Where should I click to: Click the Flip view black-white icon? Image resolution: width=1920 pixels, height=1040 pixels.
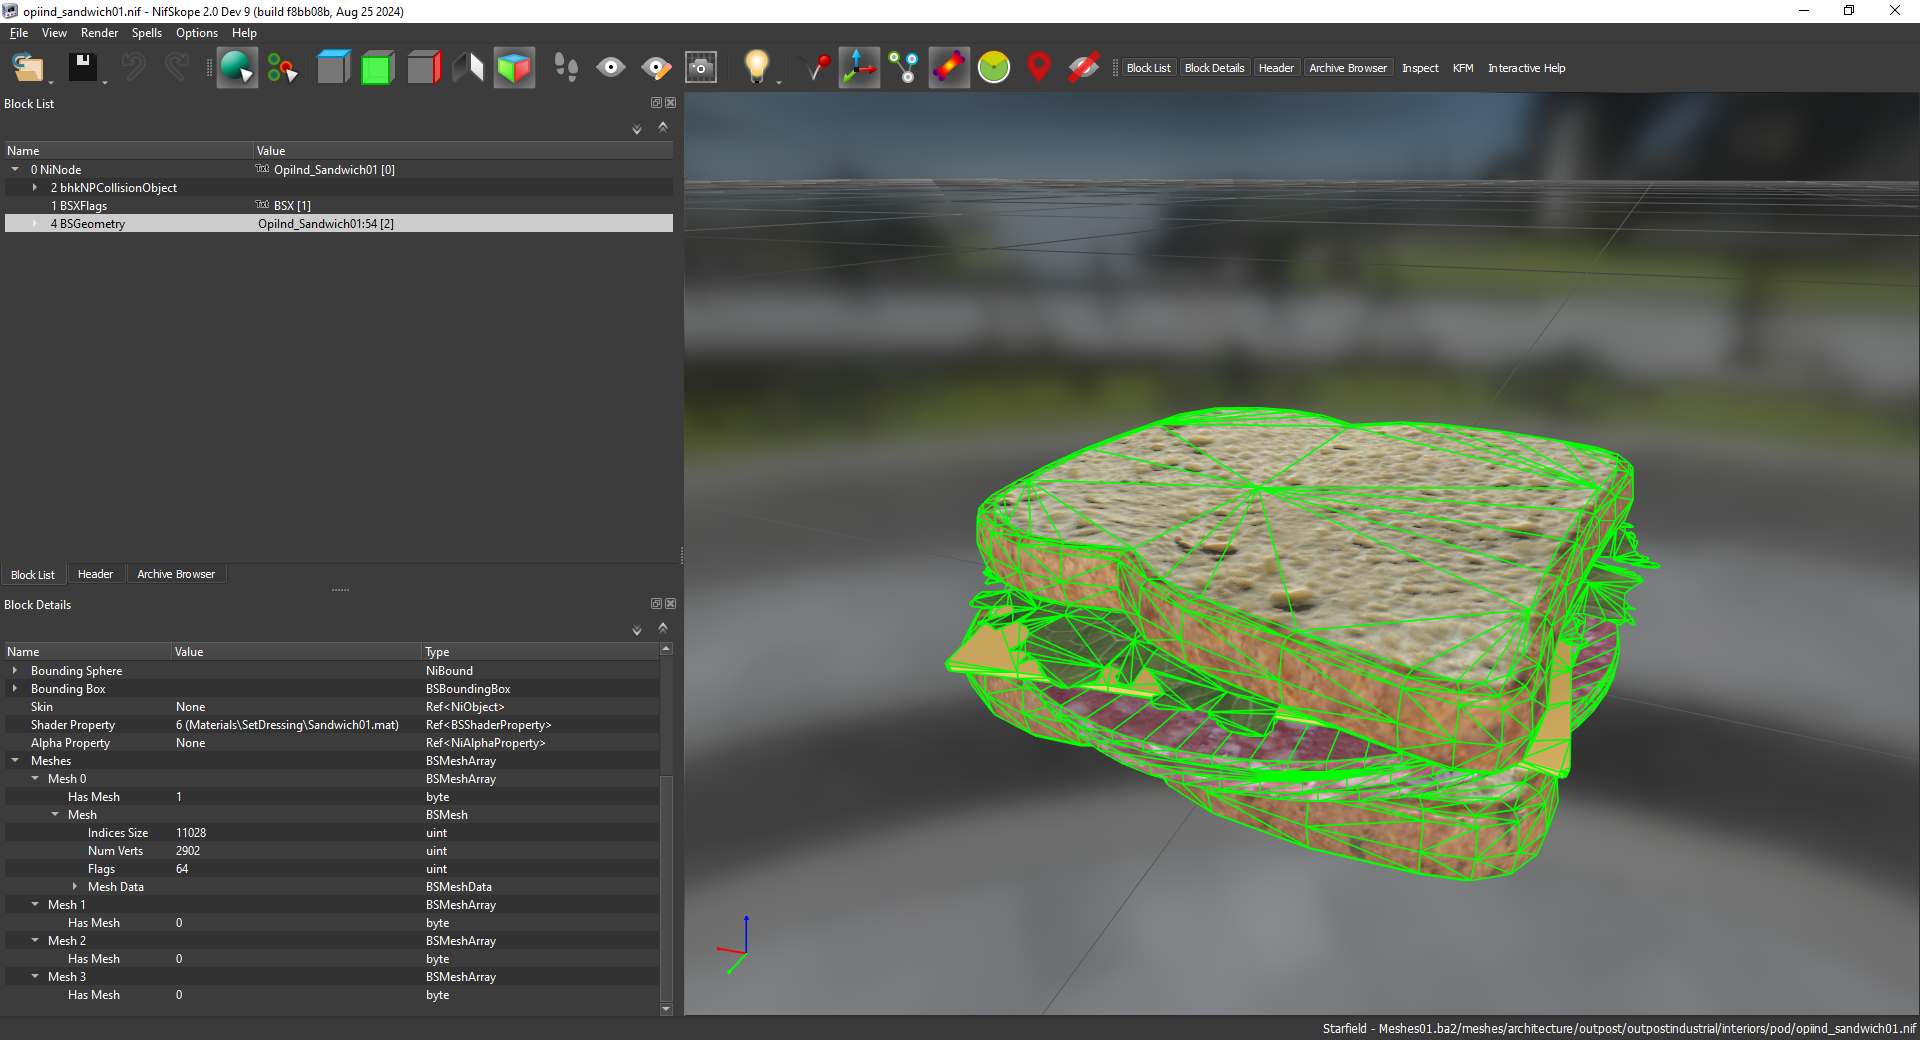pos(468,68)
